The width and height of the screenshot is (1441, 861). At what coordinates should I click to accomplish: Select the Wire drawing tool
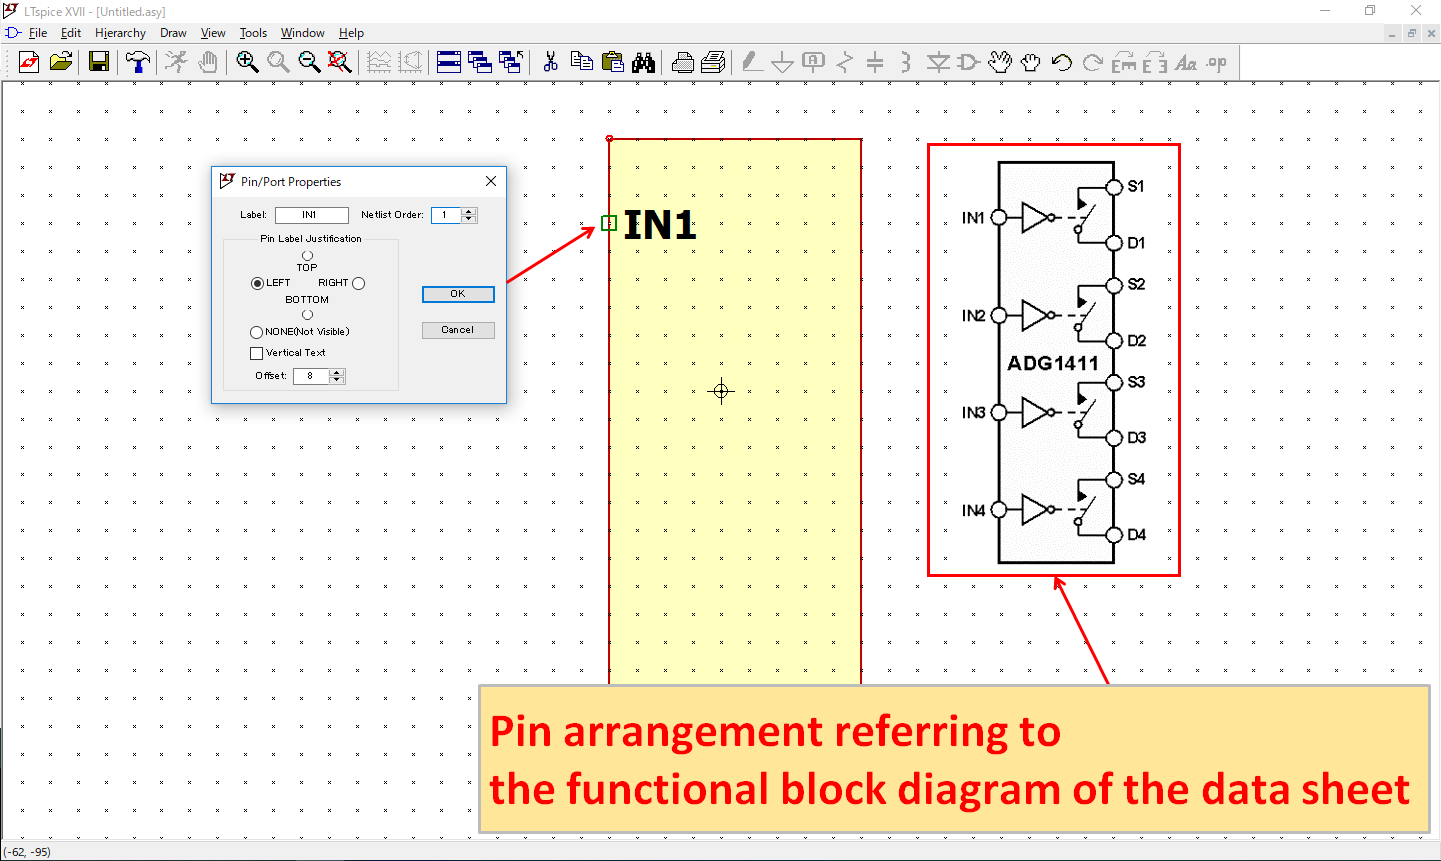pyautogui.click(x=752, y=61)
